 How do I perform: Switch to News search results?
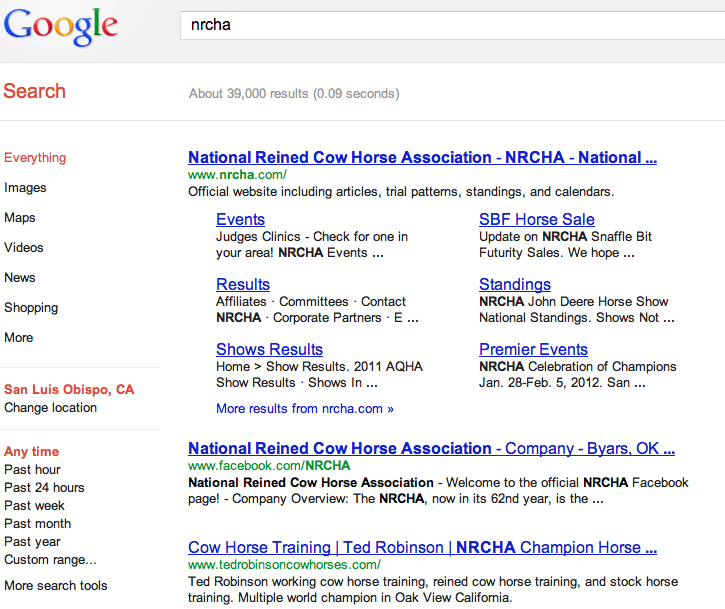(20, 278)
